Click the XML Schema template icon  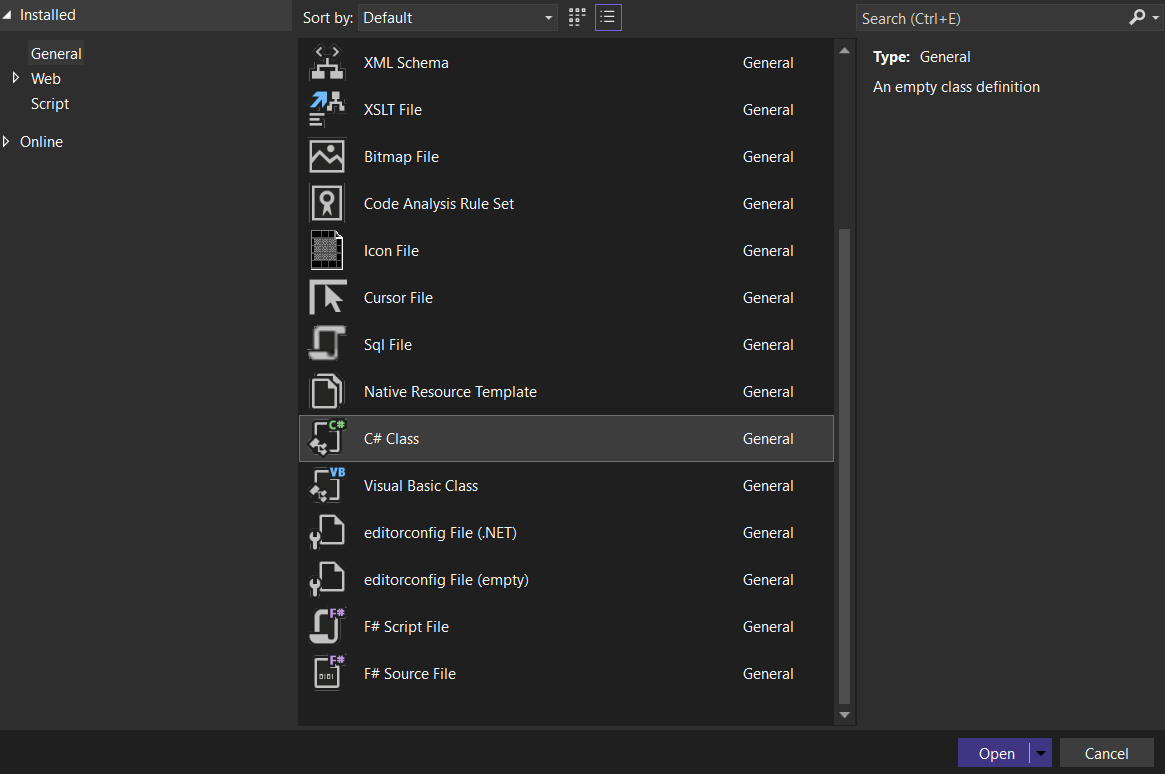(x=327, y=62)
